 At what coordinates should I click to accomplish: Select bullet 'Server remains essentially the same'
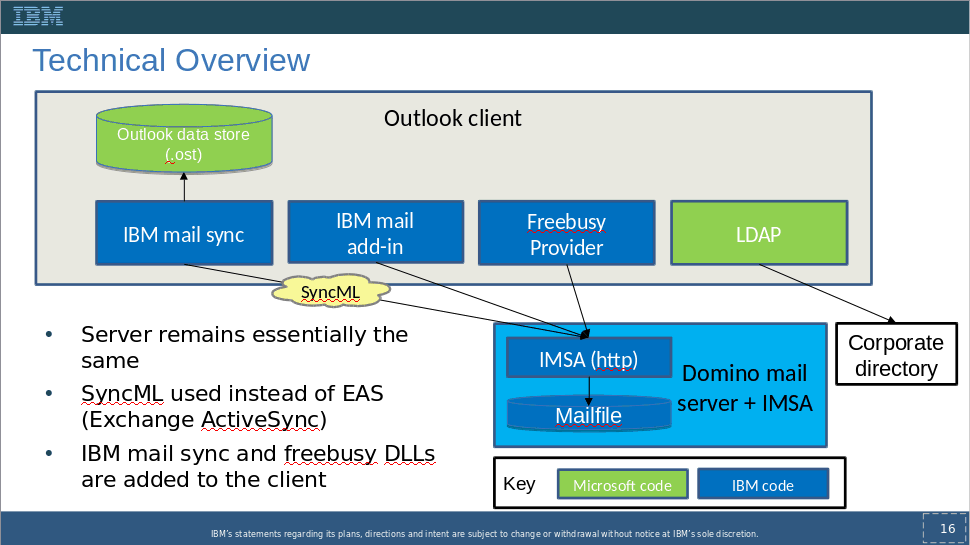(244, 347)
